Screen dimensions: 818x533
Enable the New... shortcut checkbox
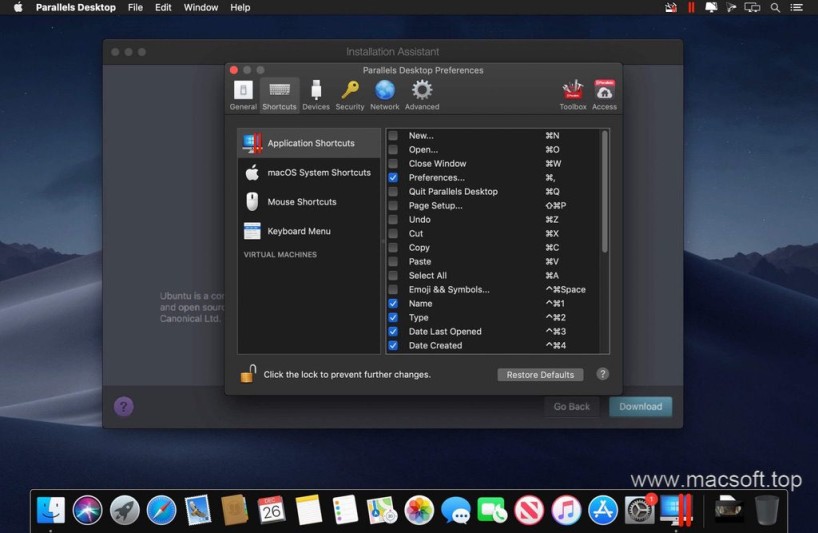(x=393, y=136)
